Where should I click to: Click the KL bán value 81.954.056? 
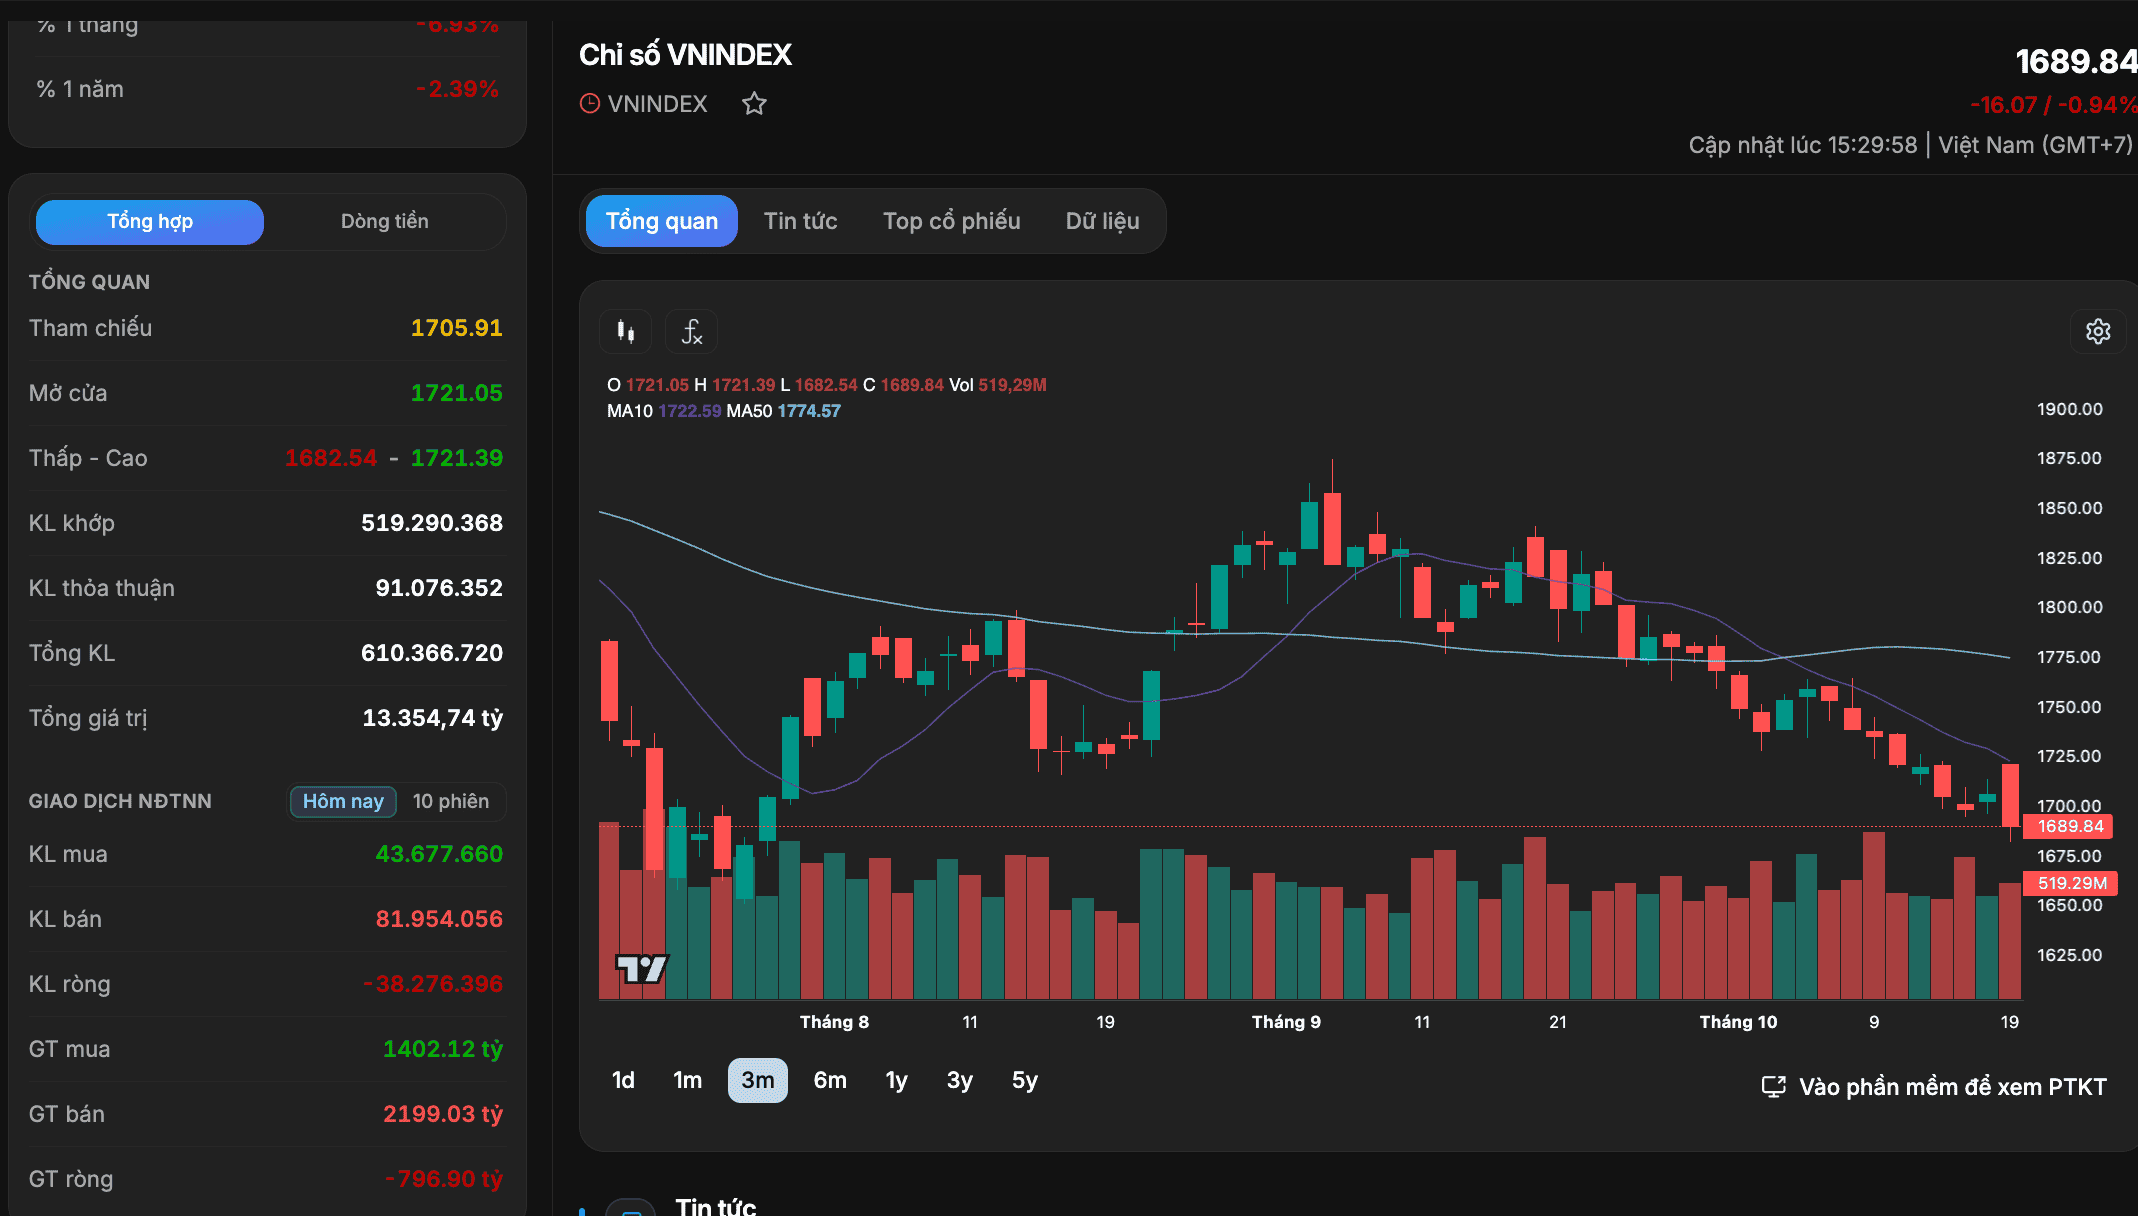point(439,919)
